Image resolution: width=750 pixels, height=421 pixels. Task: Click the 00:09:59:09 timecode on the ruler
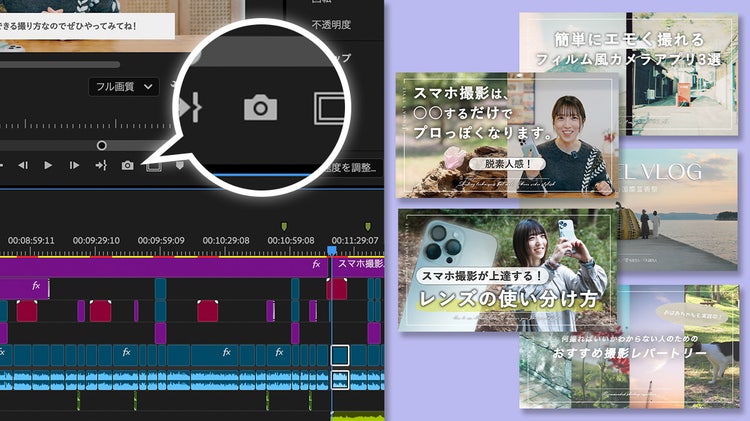pos(161,240)
